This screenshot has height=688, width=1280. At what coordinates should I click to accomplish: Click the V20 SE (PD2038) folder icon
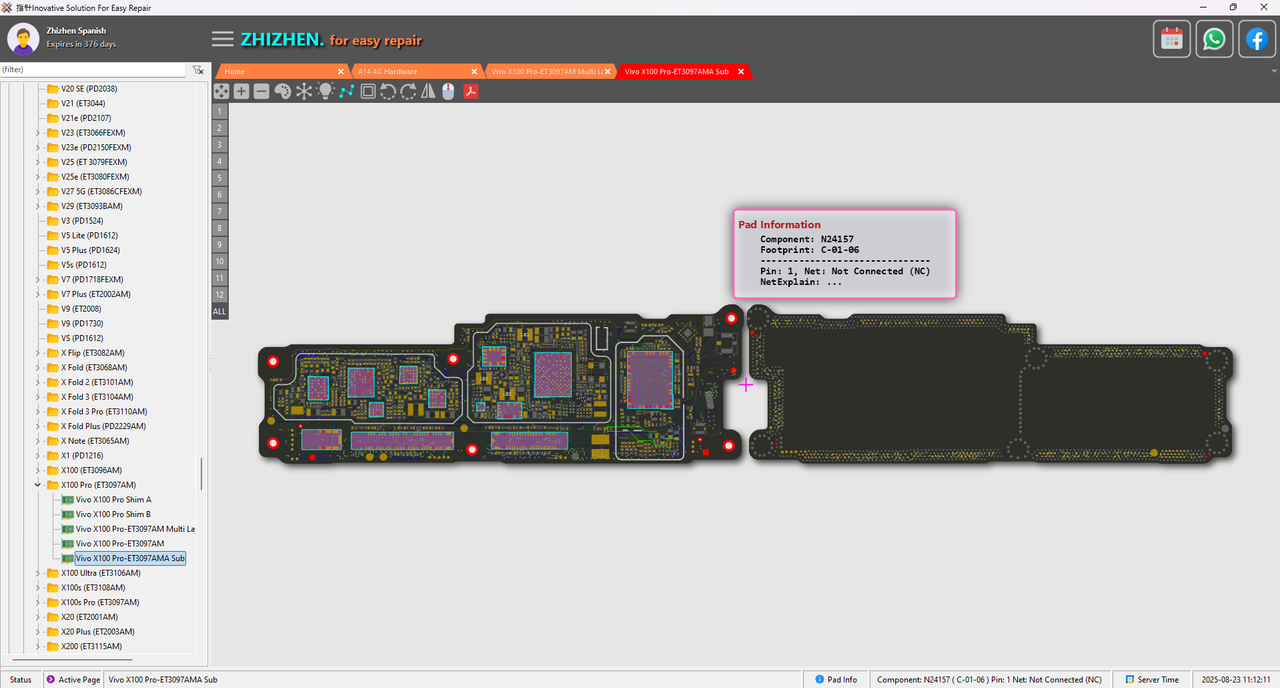click(52, 89)
